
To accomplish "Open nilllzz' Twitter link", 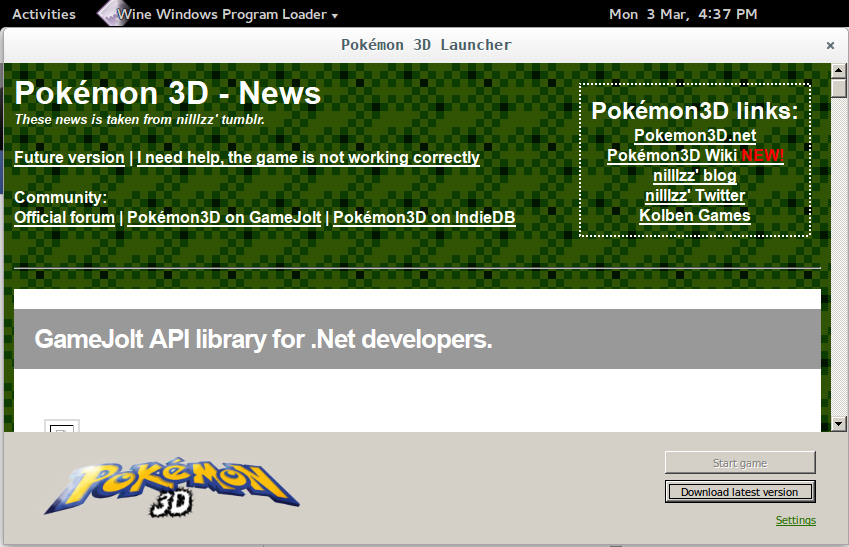I will click(695, 196).
